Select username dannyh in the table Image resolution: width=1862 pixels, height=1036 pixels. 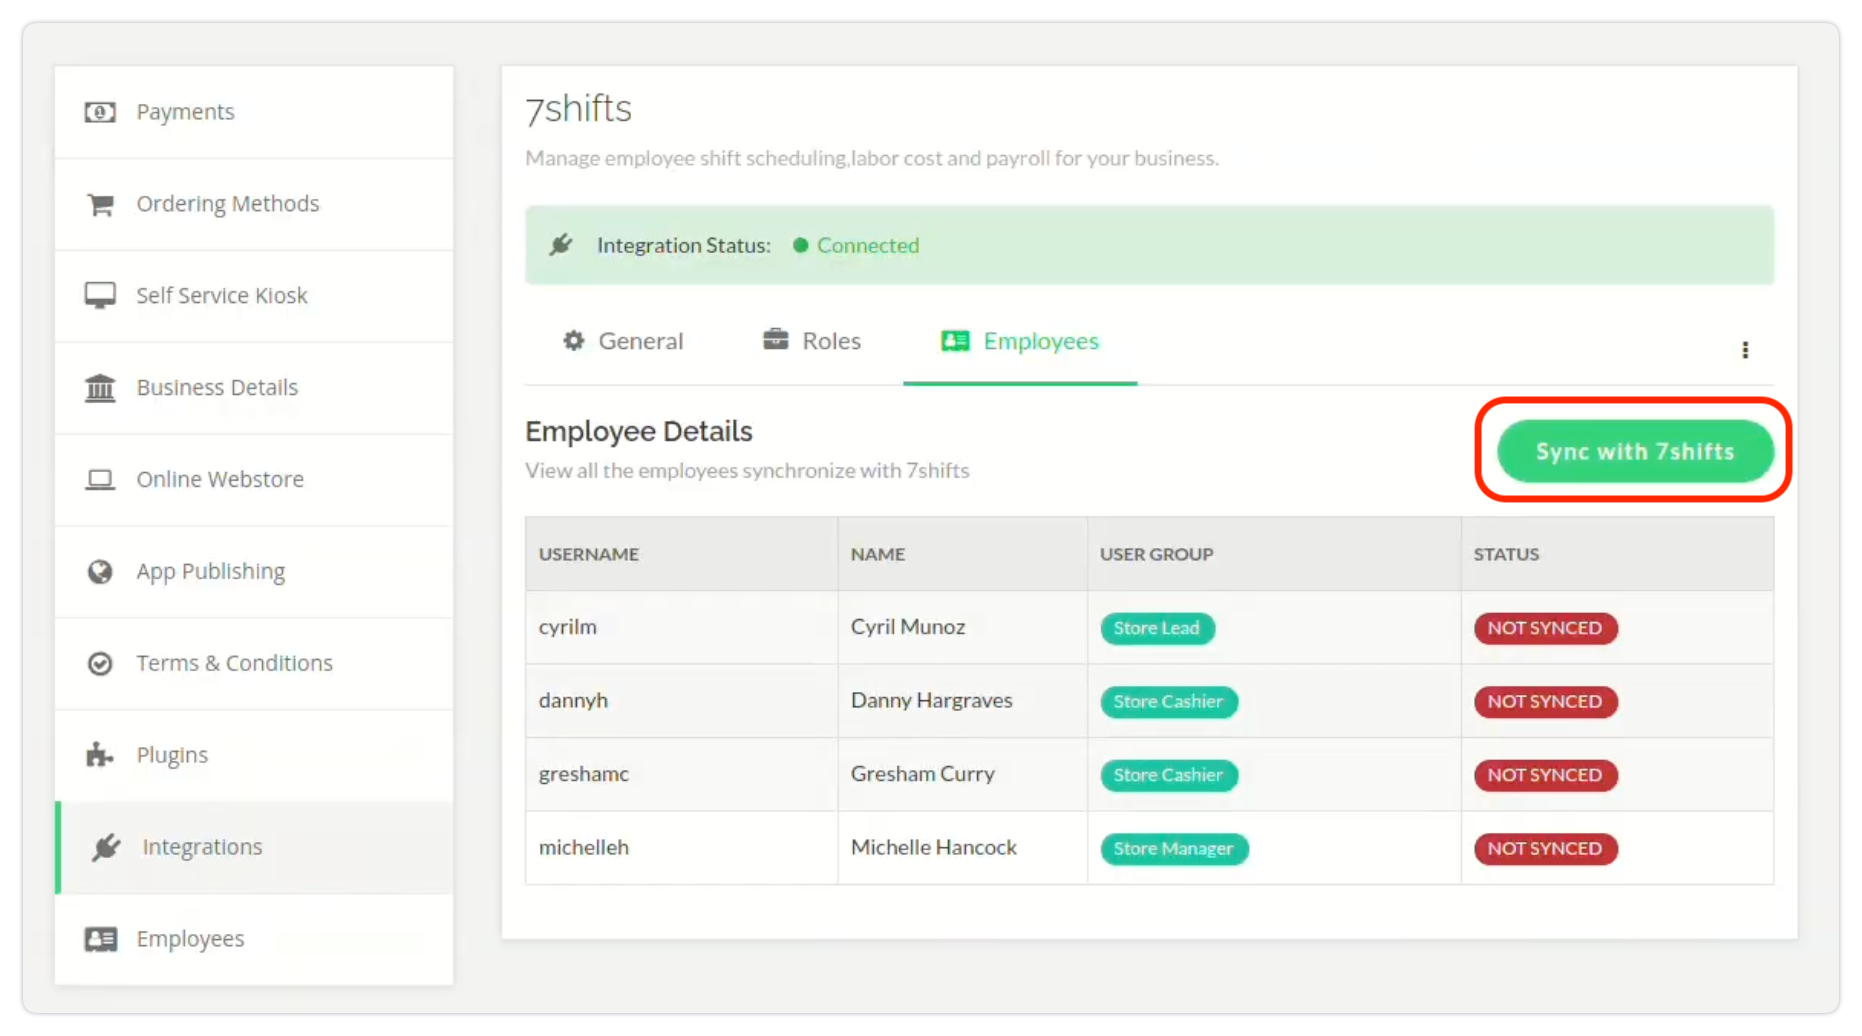coord(573,700)
